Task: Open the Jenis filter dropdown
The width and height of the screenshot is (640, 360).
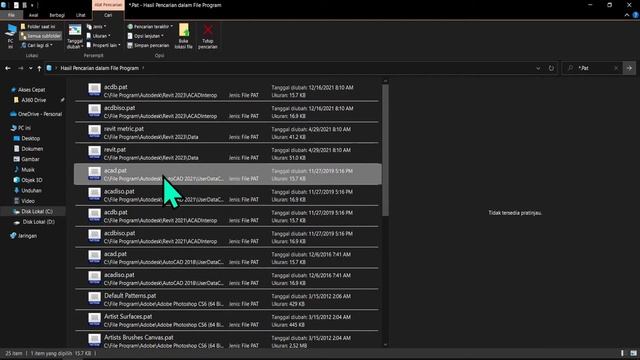Action: click(96, 27)
